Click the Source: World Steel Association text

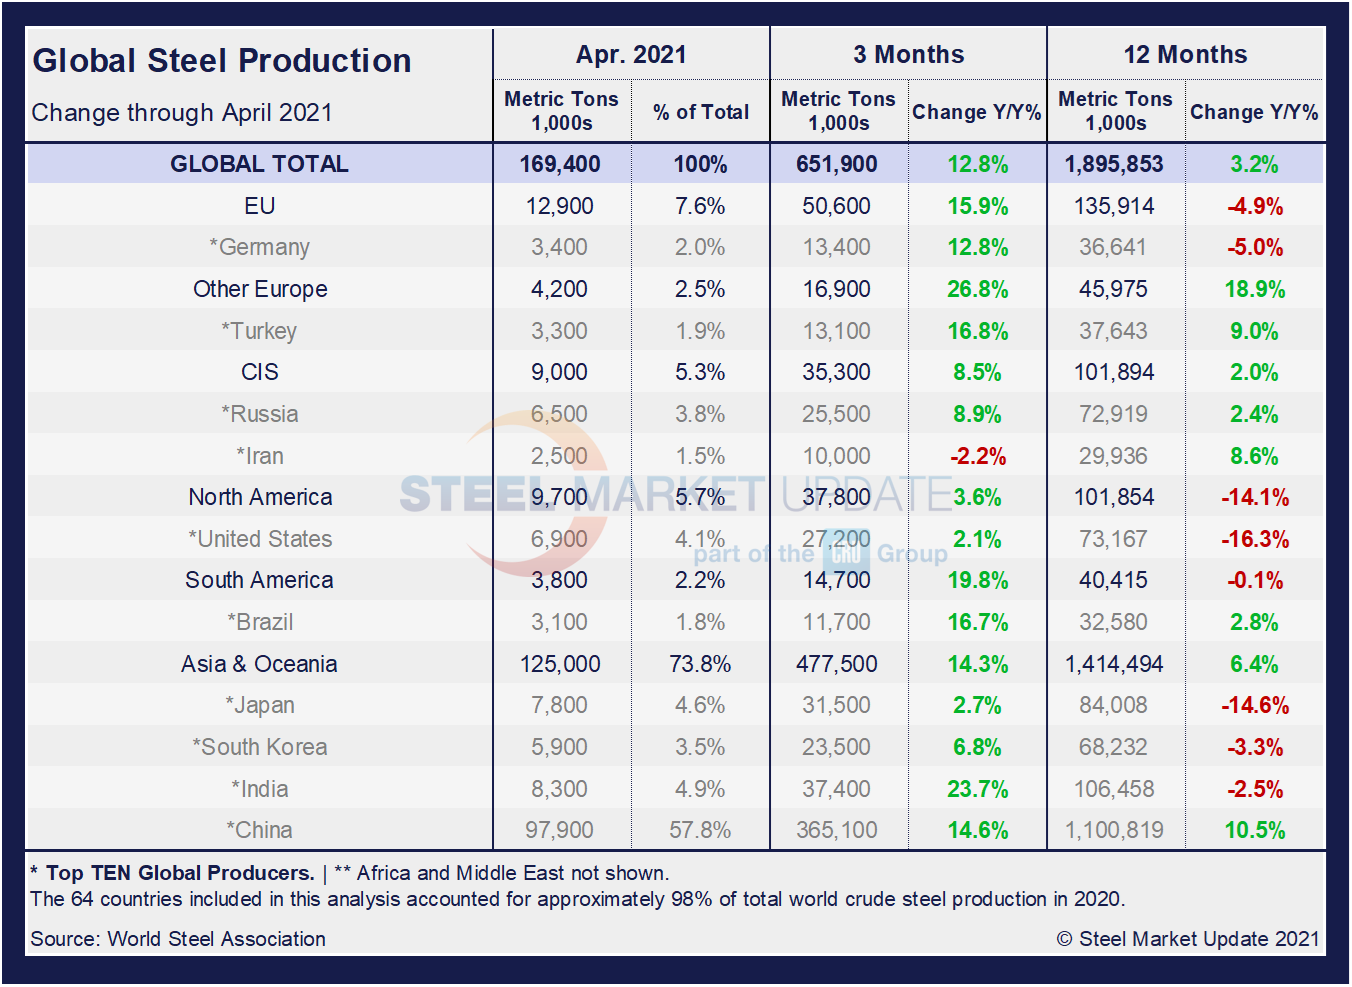178,939
